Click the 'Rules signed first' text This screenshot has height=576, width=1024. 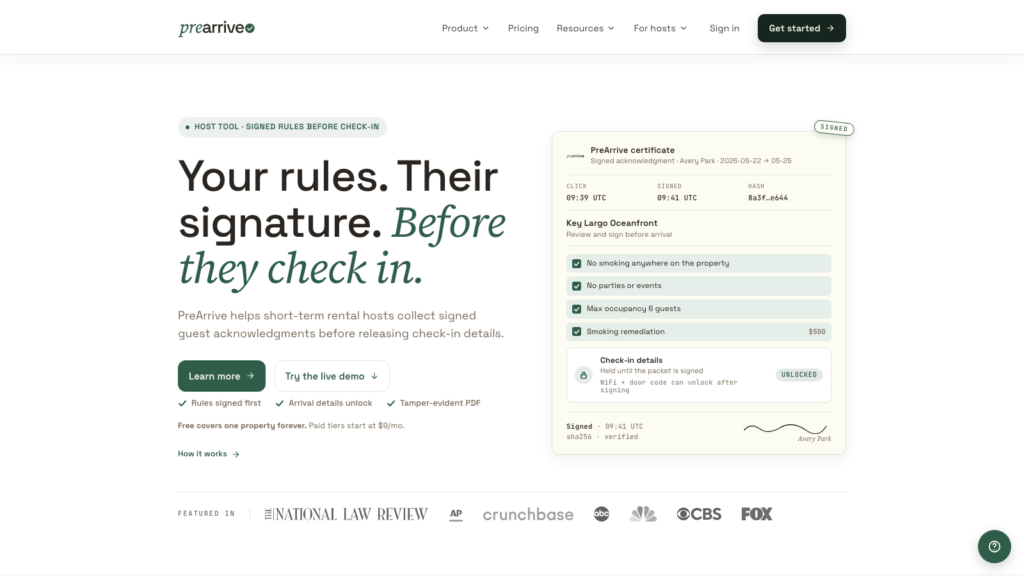point(225,404)
